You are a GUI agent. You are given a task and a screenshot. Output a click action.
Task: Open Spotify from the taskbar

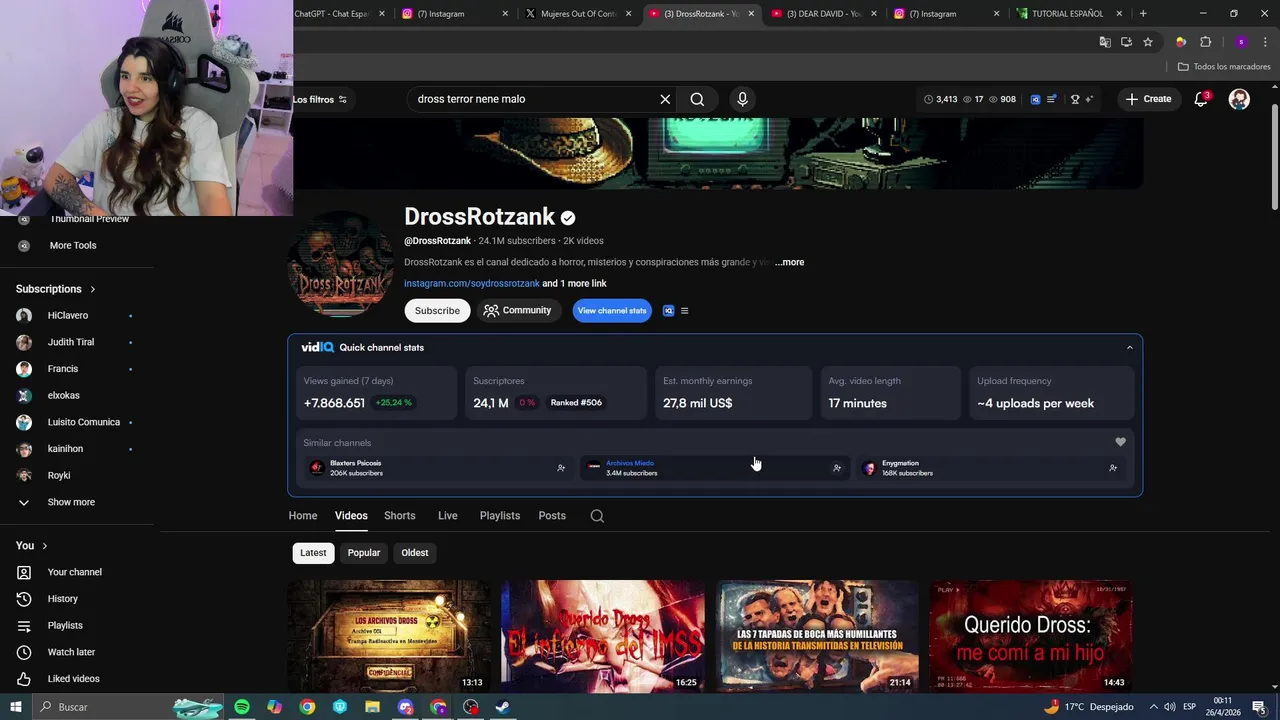(242, 707)
